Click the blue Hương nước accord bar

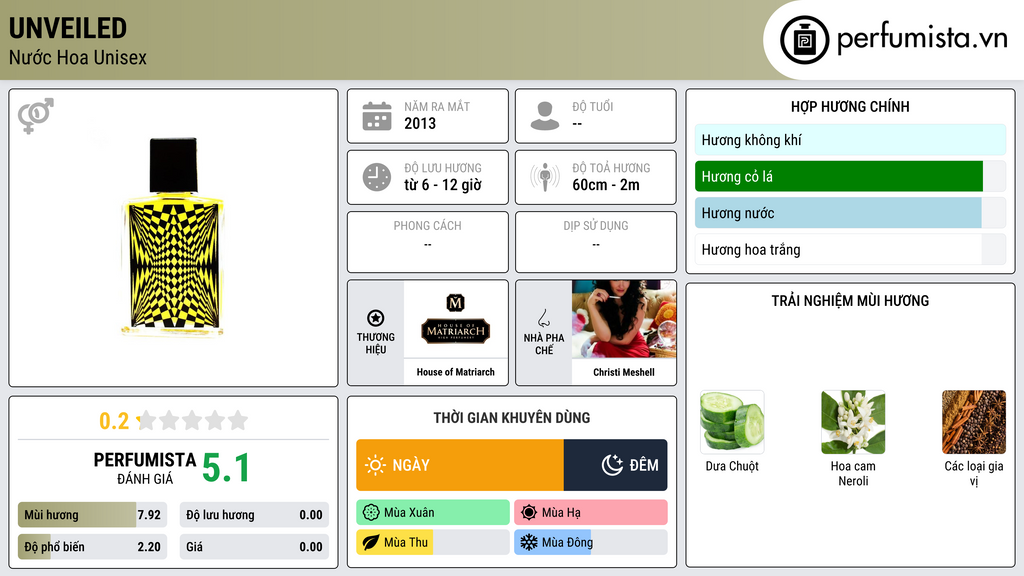point(850,213)
